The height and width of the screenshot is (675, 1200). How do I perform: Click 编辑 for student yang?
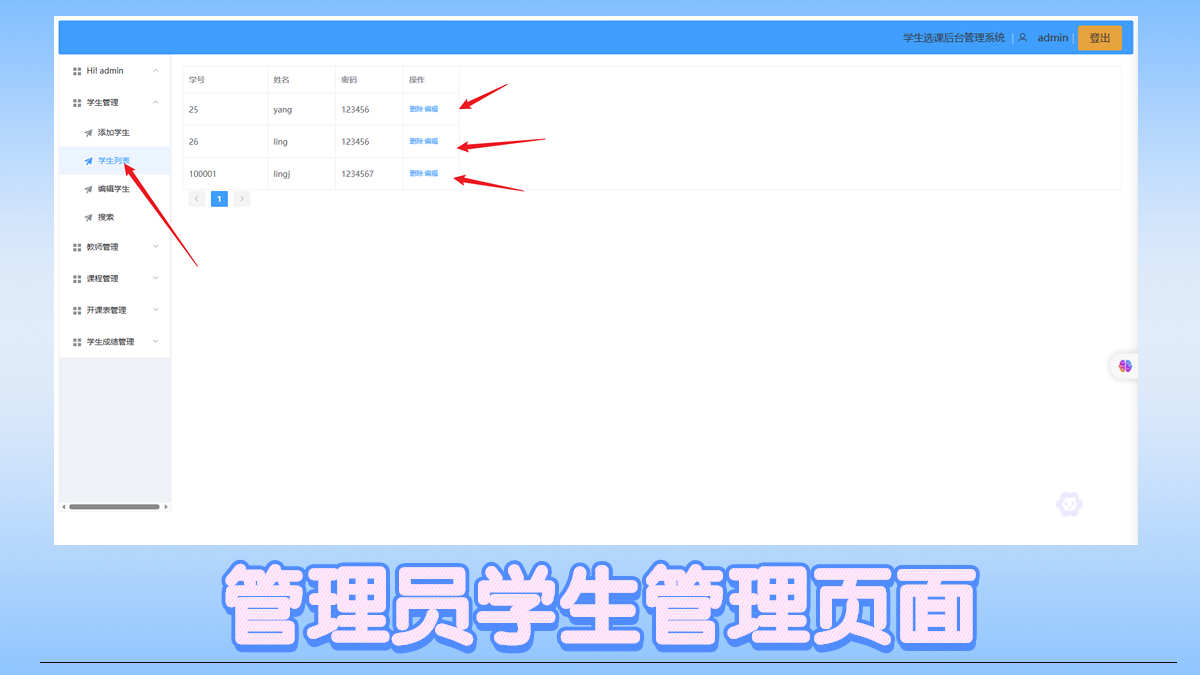click(x=431, y=109)
